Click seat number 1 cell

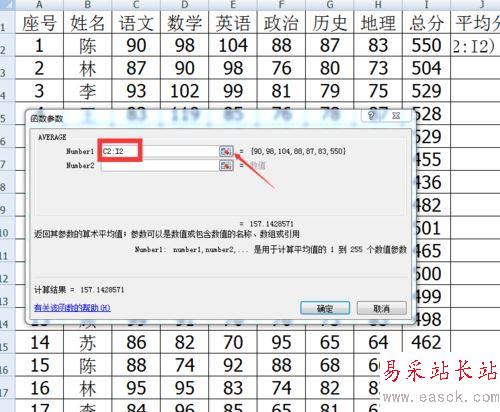click(x=39, y=45)
